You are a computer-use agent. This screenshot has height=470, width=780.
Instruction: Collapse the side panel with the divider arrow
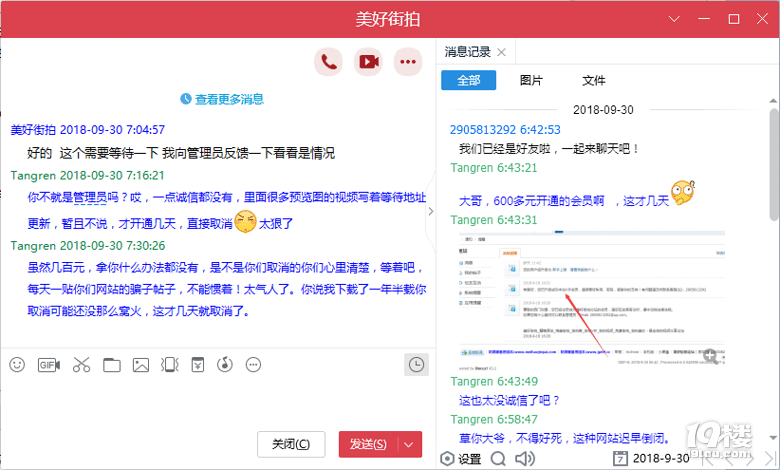coord(431,211)
